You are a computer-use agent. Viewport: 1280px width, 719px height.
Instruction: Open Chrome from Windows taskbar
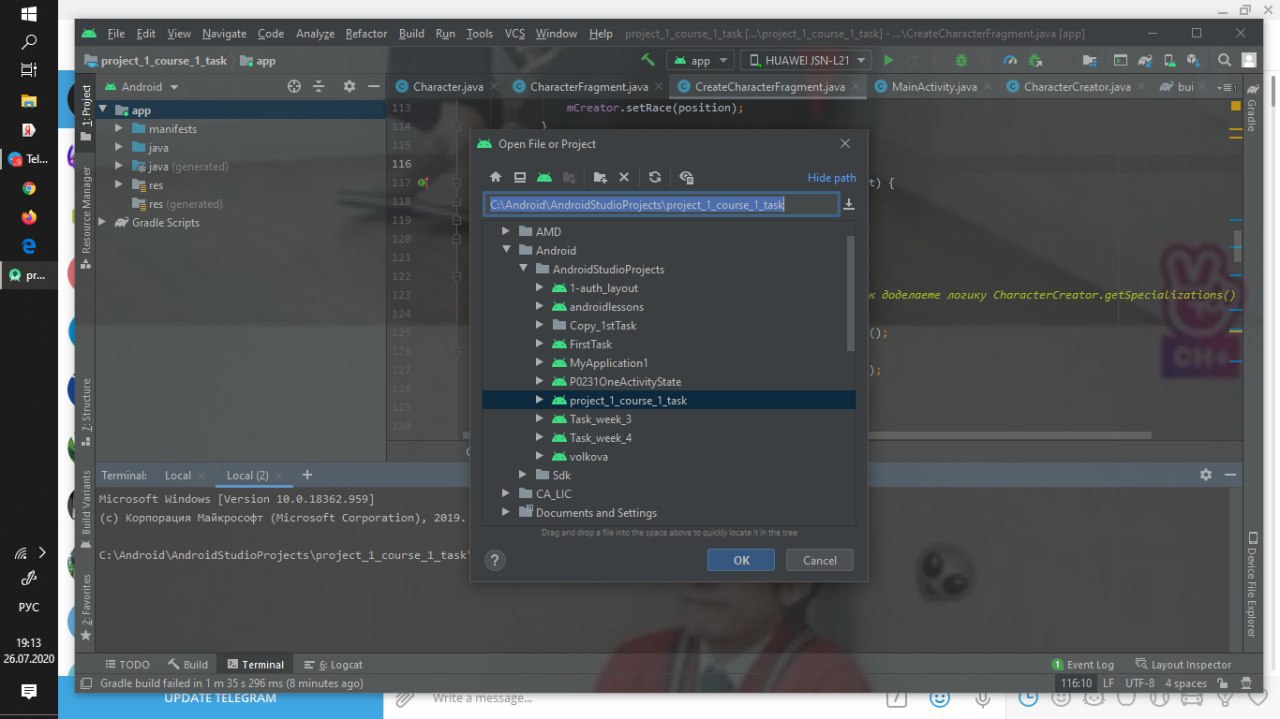pos(29,188)
